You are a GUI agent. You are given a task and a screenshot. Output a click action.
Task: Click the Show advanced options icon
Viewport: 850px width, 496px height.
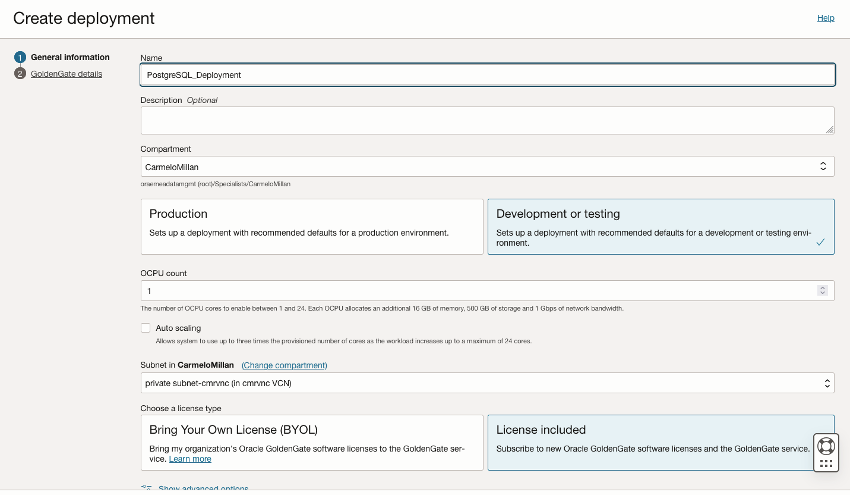(x=147, y=489)
